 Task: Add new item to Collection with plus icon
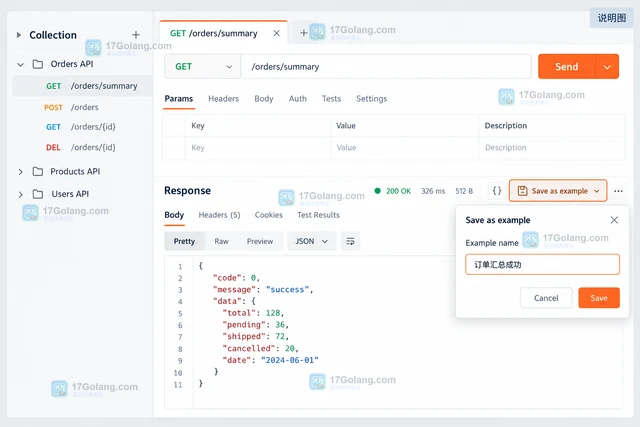click(x=136, y=35)
